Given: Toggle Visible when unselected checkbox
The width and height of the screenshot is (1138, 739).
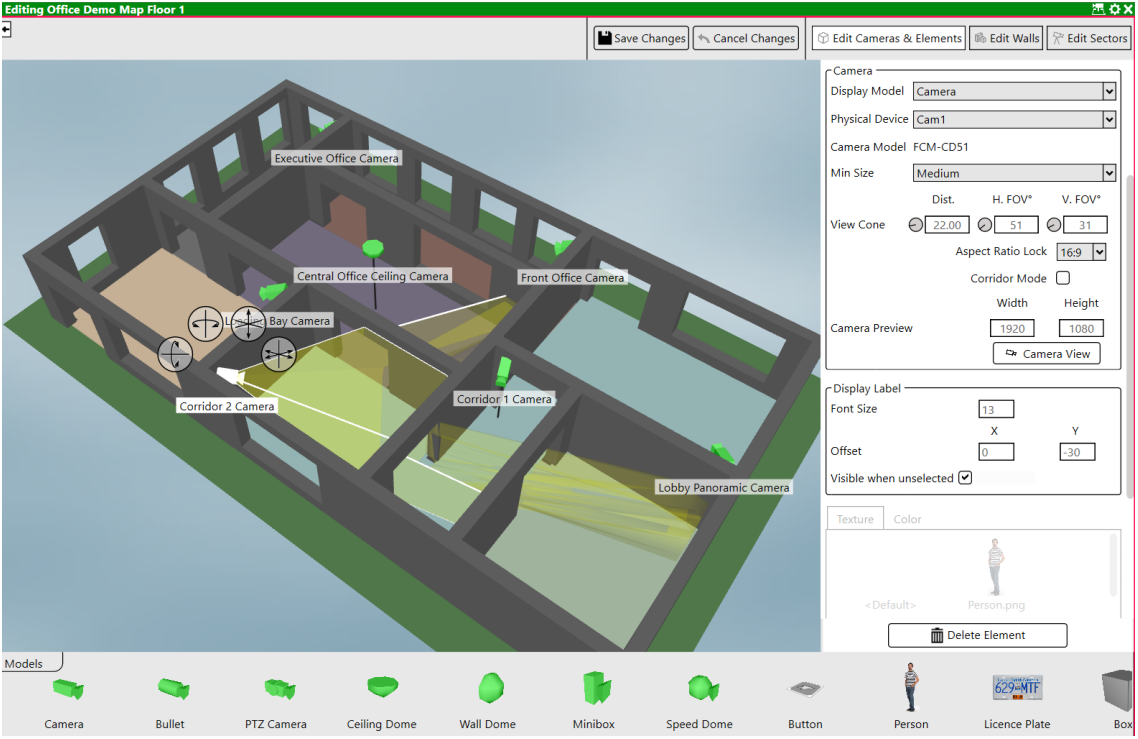Looking at the screenshot, I should pyautogui.click(x=965, y=478).
